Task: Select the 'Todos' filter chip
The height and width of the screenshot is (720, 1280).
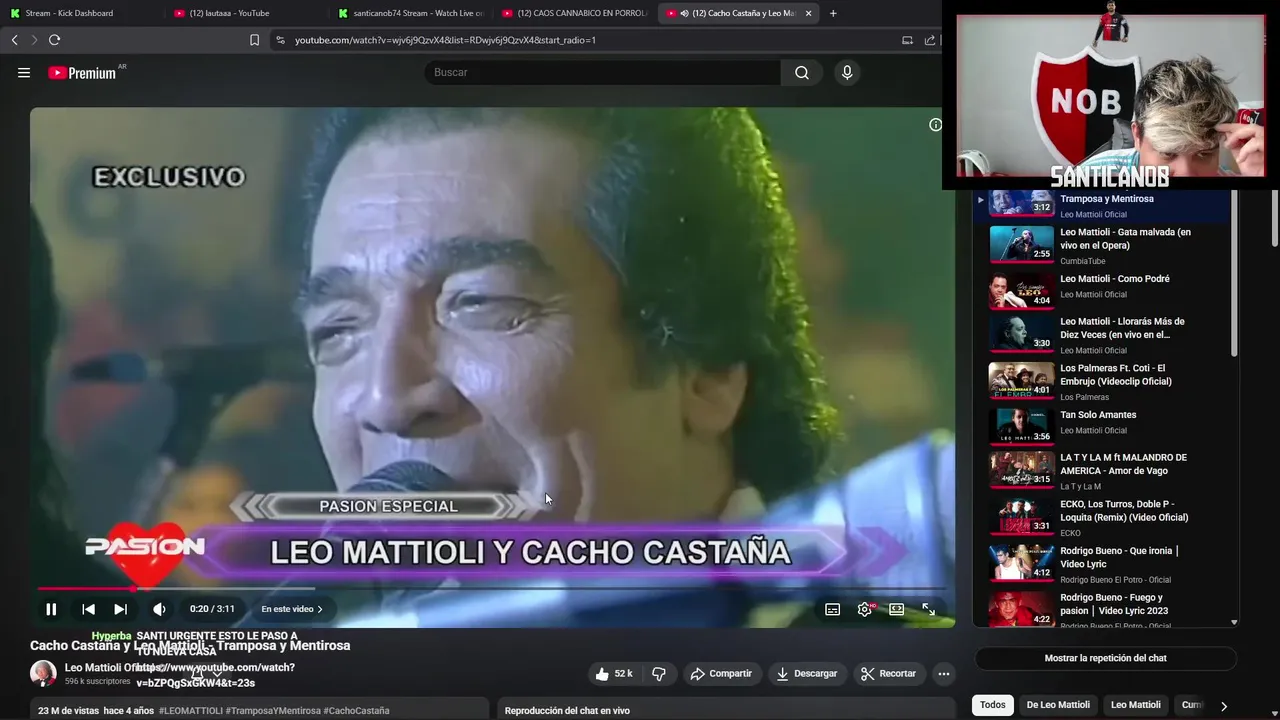Action: tap(993, 705)
